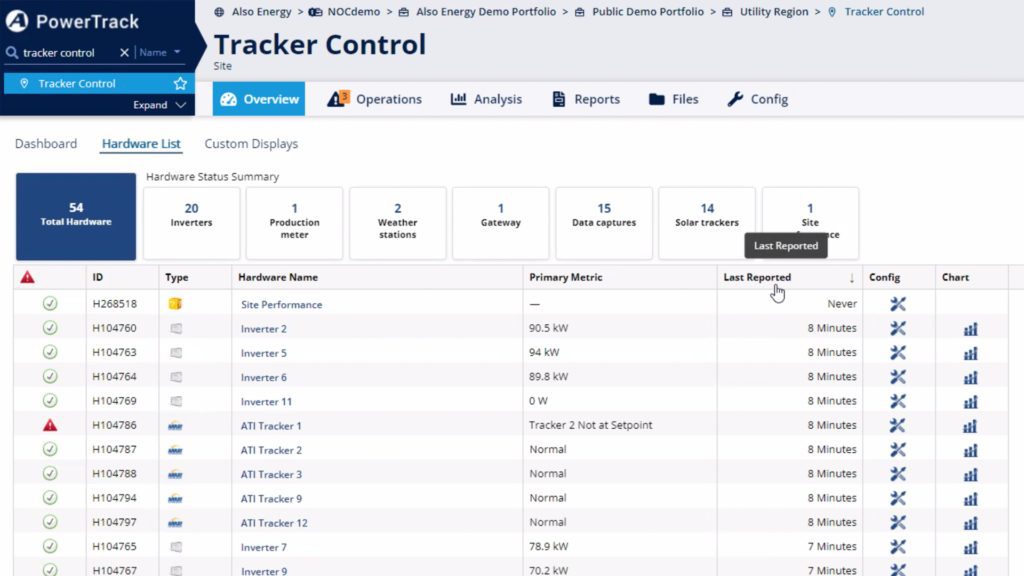
Task: Open config wrench for ATI Tracker 2
Action: 898,449
